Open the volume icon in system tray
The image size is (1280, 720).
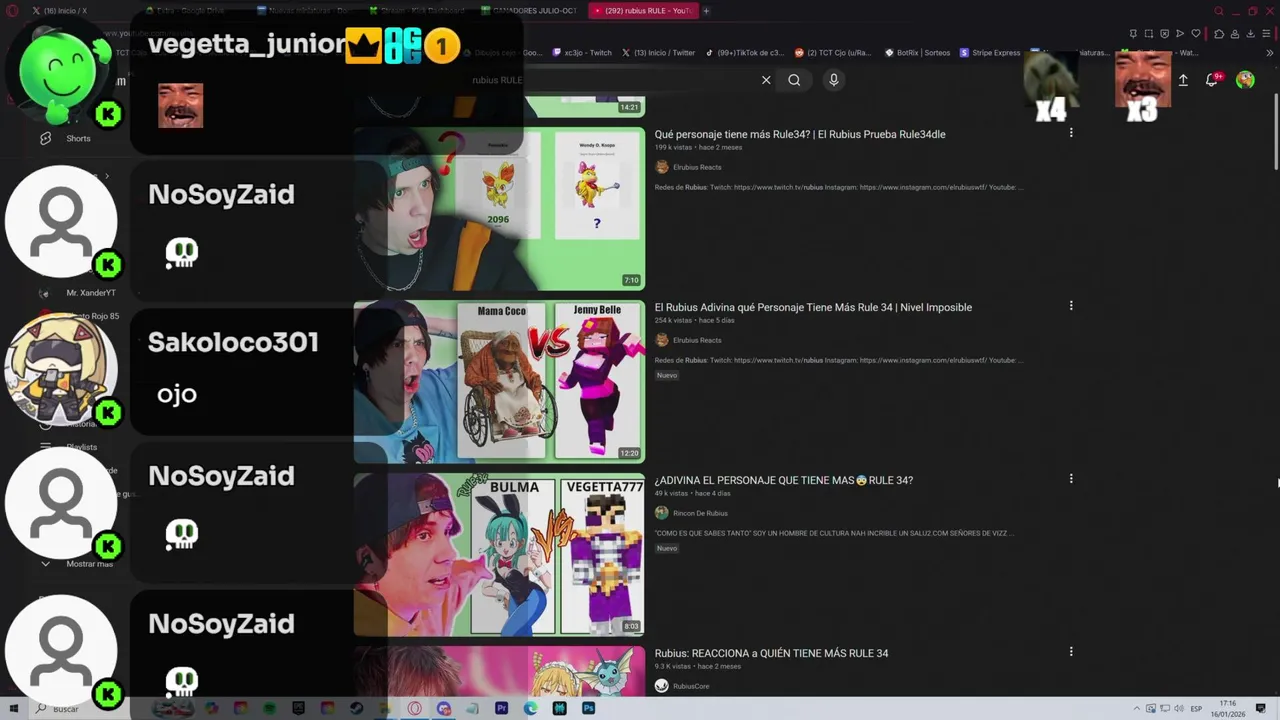pos(1178,709)
